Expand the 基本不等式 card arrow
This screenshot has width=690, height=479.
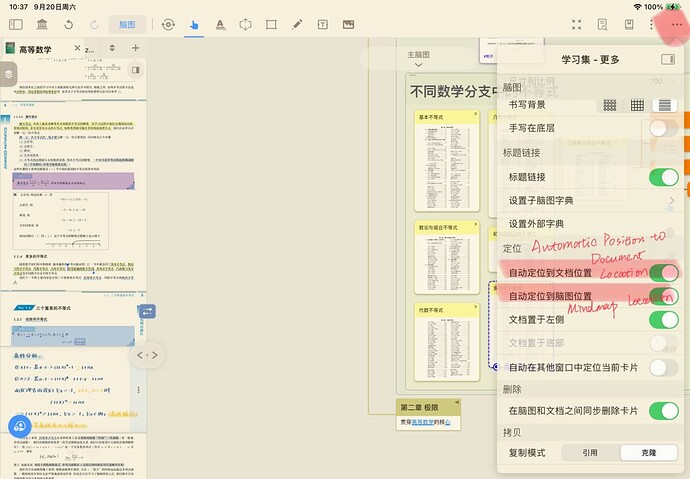coord(475,114)
